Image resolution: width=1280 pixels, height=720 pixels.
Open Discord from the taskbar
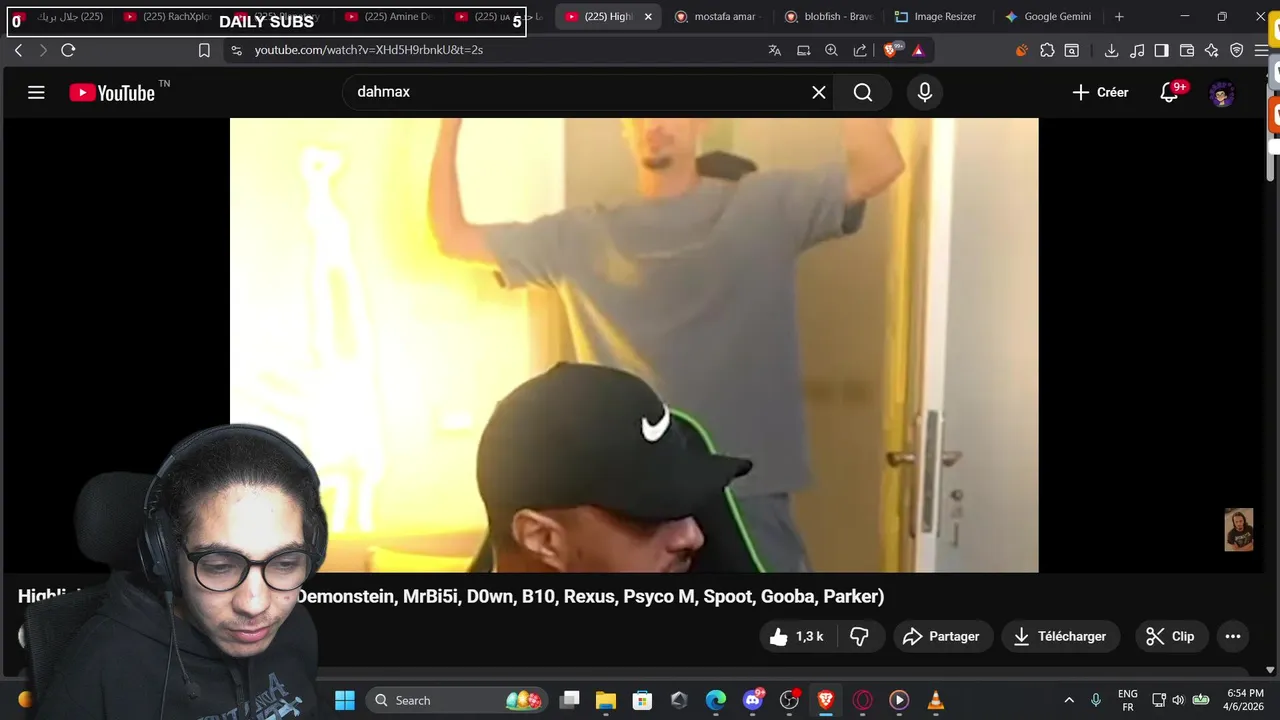pyautogui.click(x=753, y=700)
